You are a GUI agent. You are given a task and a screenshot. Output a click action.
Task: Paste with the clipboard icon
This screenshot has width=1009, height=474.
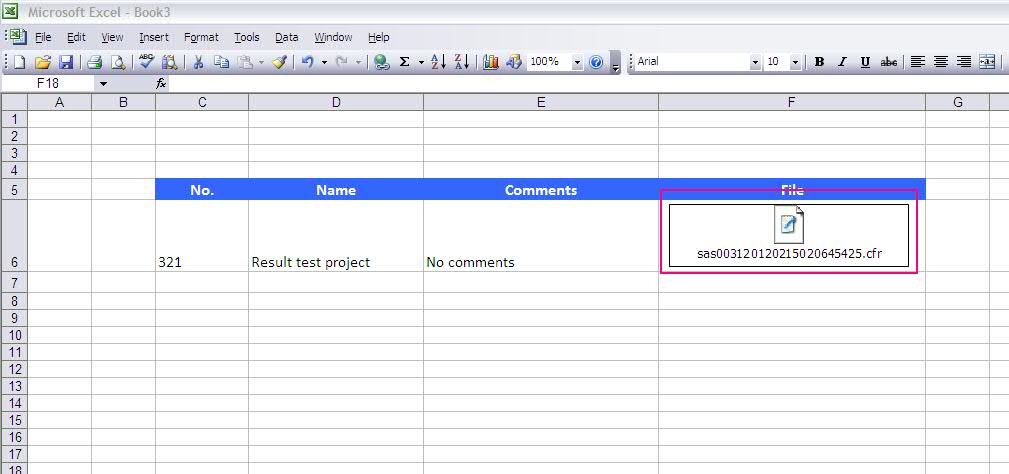click(245, 62)
